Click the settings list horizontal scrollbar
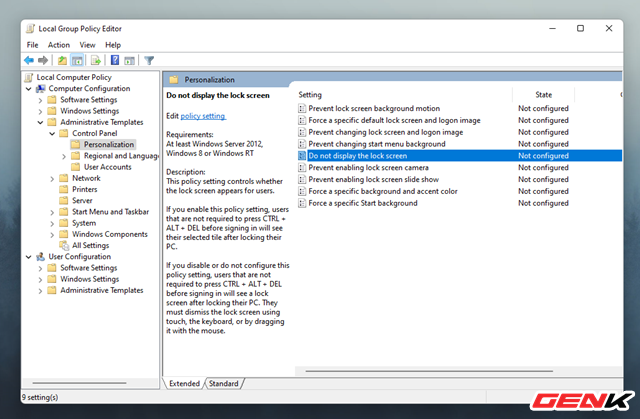 pyautogui.click(x=429, y=371)
